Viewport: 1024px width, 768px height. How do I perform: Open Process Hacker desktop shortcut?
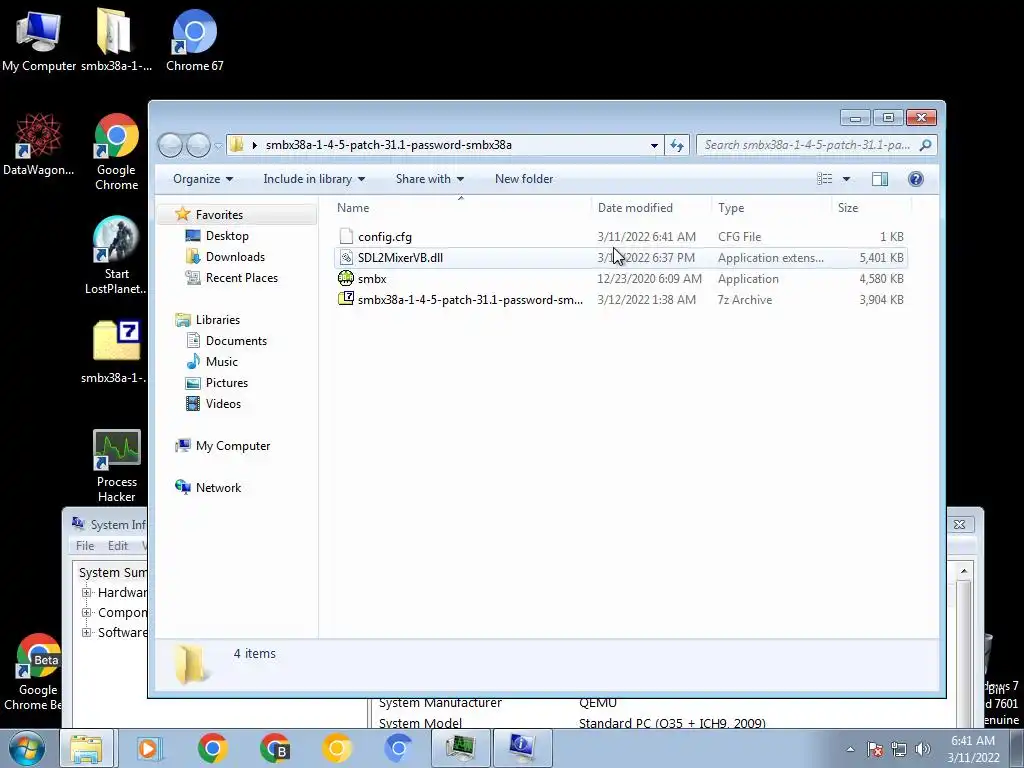pyautogui.click(x=116, y=466)
